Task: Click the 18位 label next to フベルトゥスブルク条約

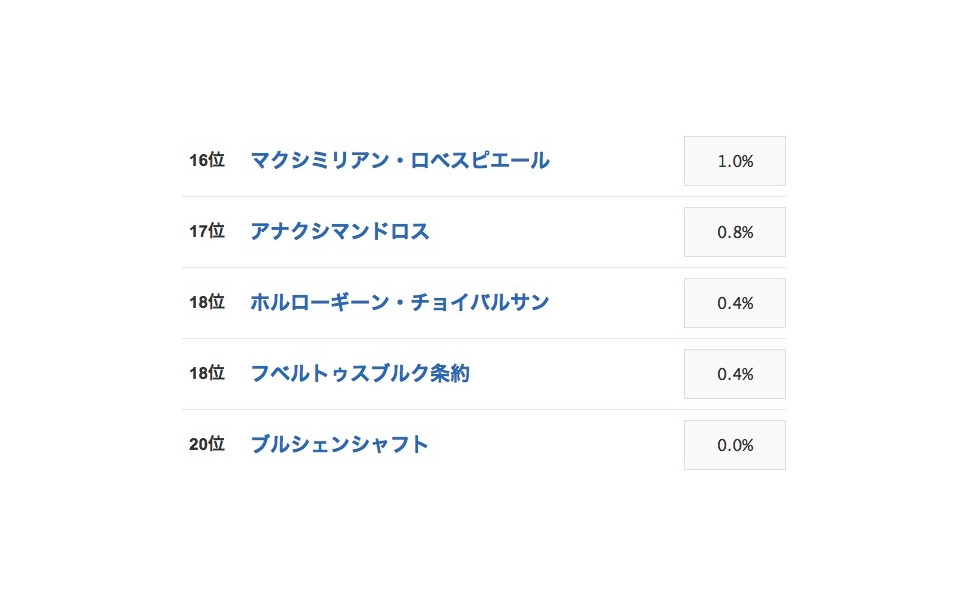Action: pyautogui.click(x=207, y=374)
